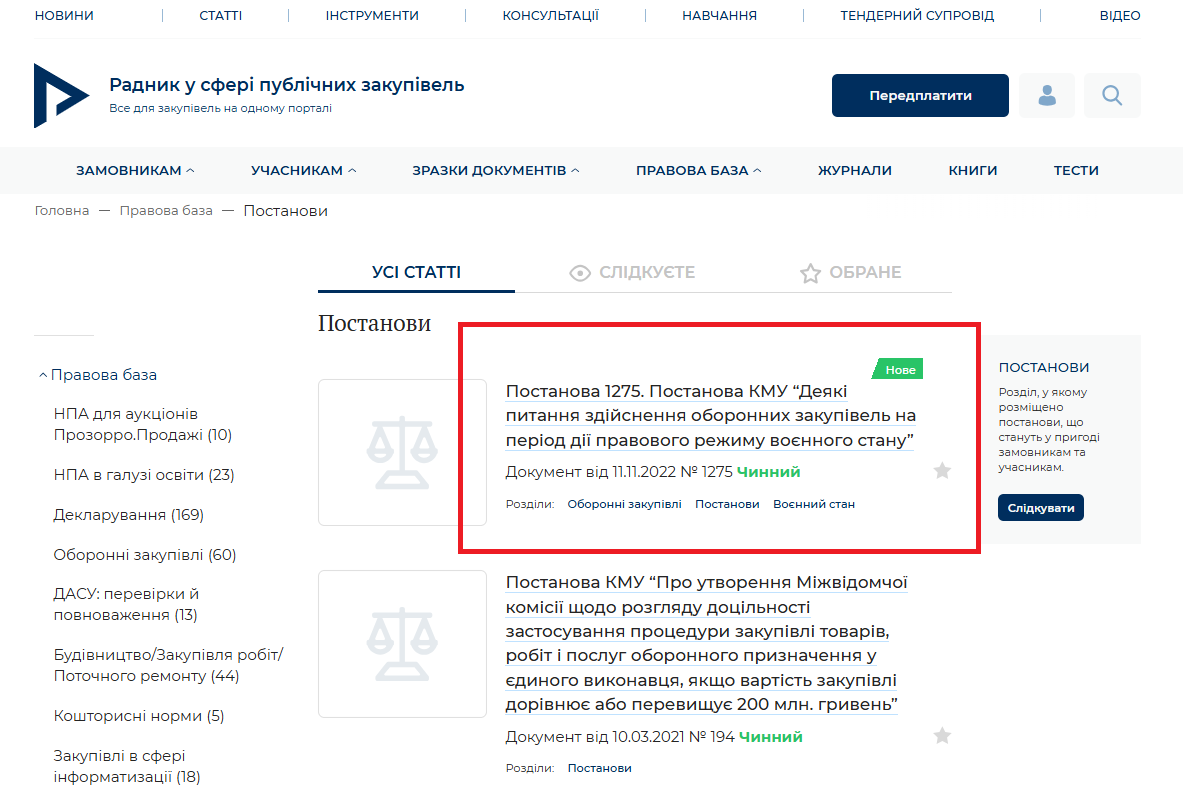This screenshot has width=1183, height=800.
Task: Switch to the Слідкуєте tab with eye icon
Action: (x=631, y=273)
